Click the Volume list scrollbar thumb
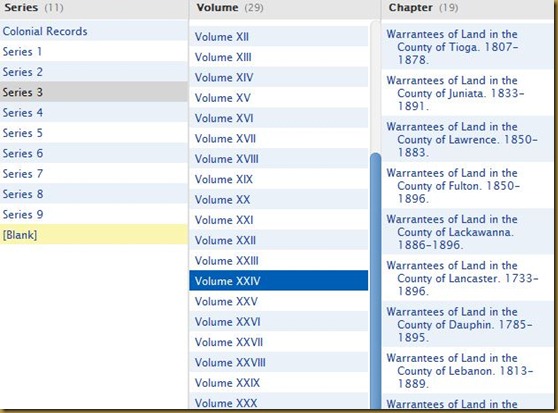Screen dimensions: 558x413 (375, 281)
